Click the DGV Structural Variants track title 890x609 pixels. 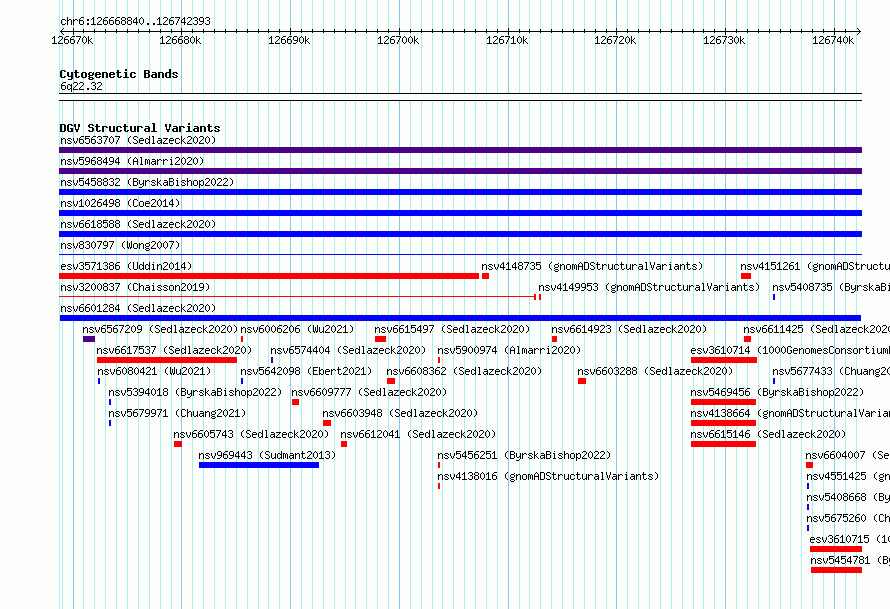[140, 128]
